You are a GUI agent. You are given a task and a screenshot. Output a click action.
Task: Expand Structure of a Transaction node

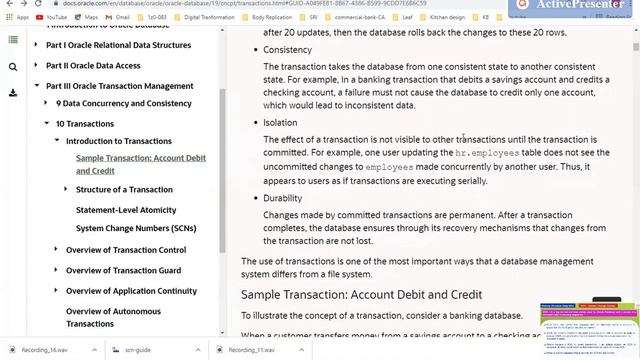(x=66, y=189)
